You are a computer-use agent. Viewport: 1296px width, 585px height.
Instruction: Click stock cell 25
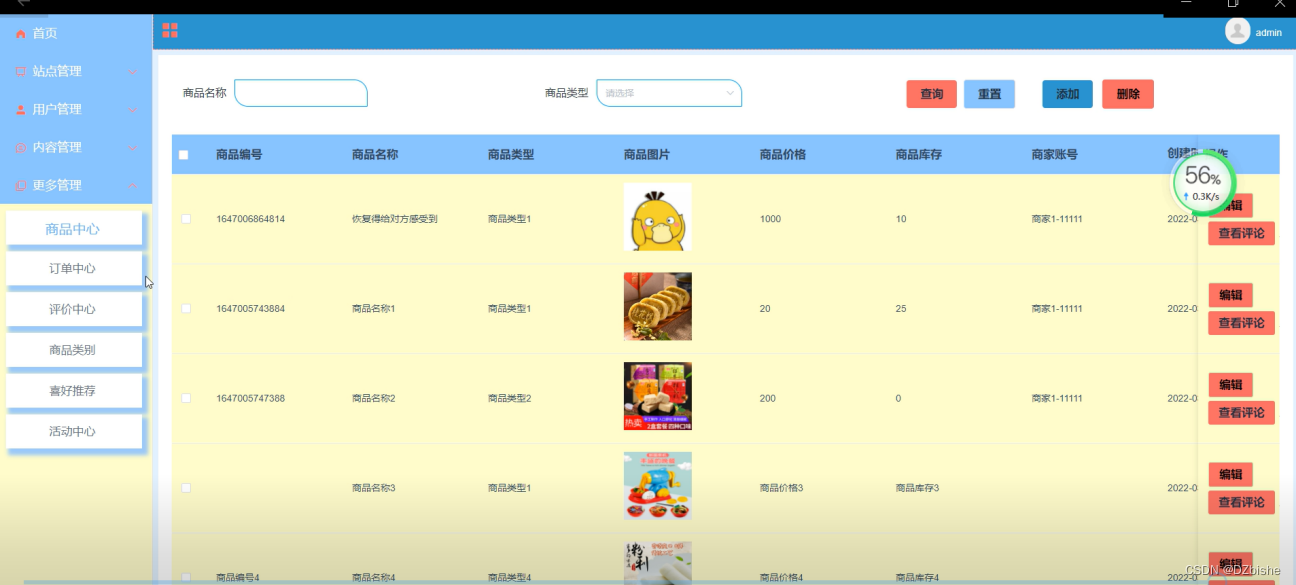901,309
